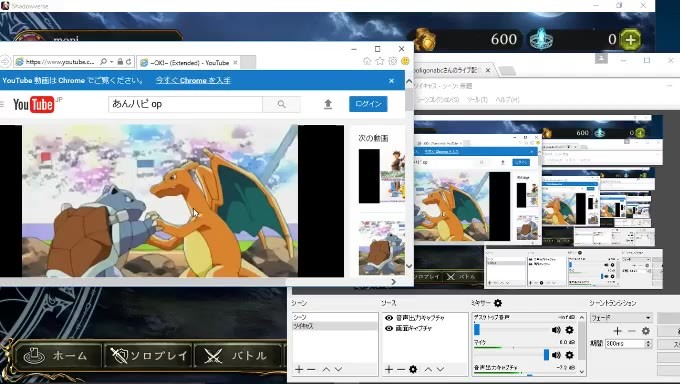
Task: Add a scene transition with plus icon
Action: click(x=618, y=331)
